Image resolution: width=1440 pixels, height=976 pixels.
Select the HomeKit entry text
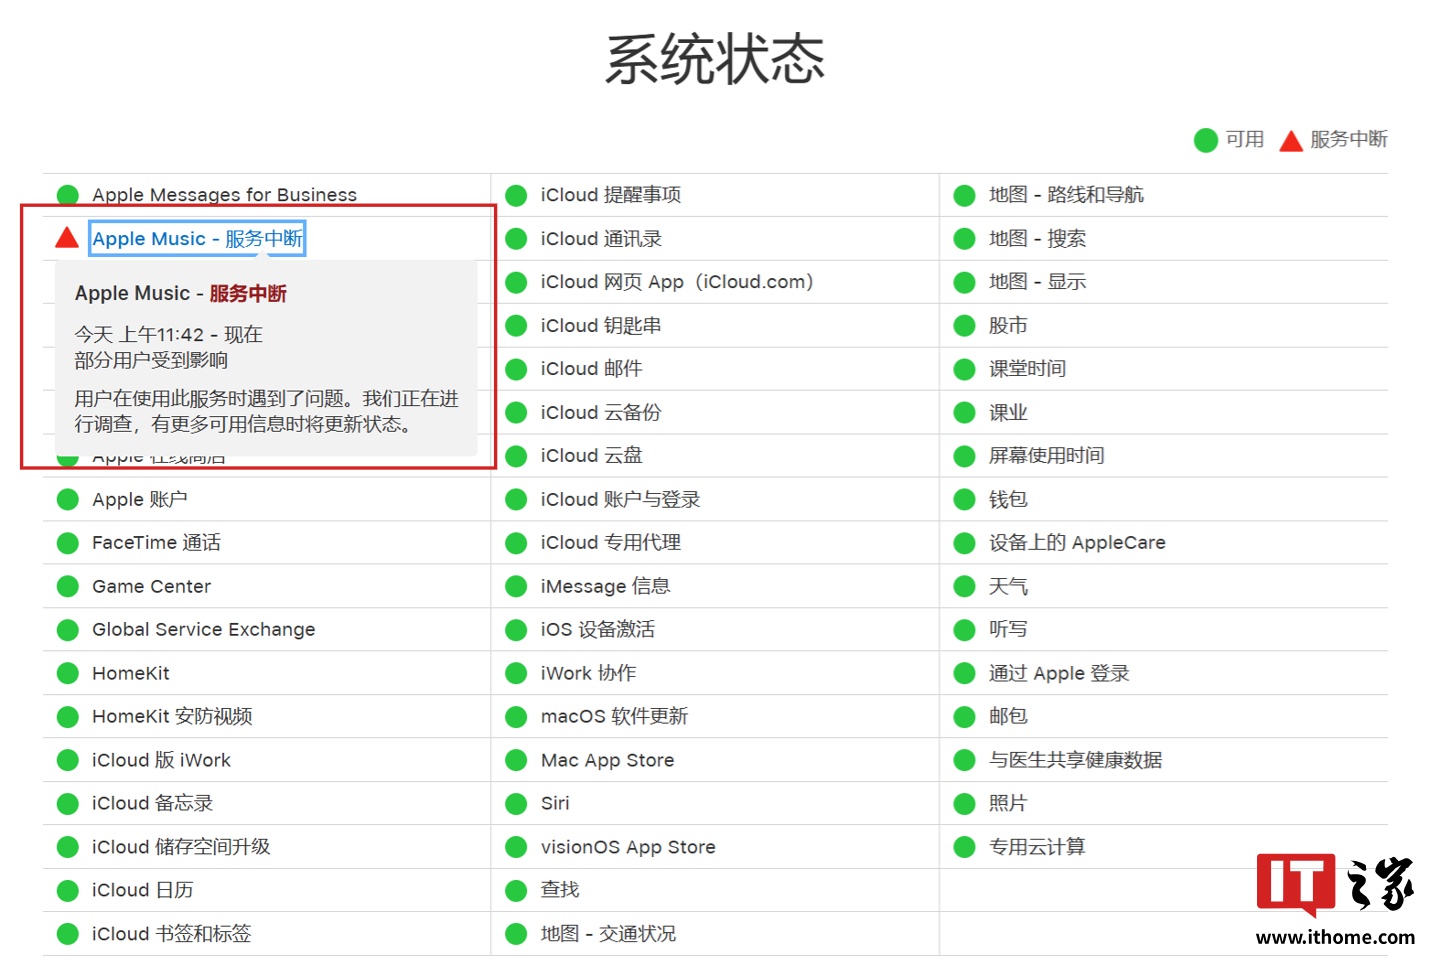coord(131,673)
